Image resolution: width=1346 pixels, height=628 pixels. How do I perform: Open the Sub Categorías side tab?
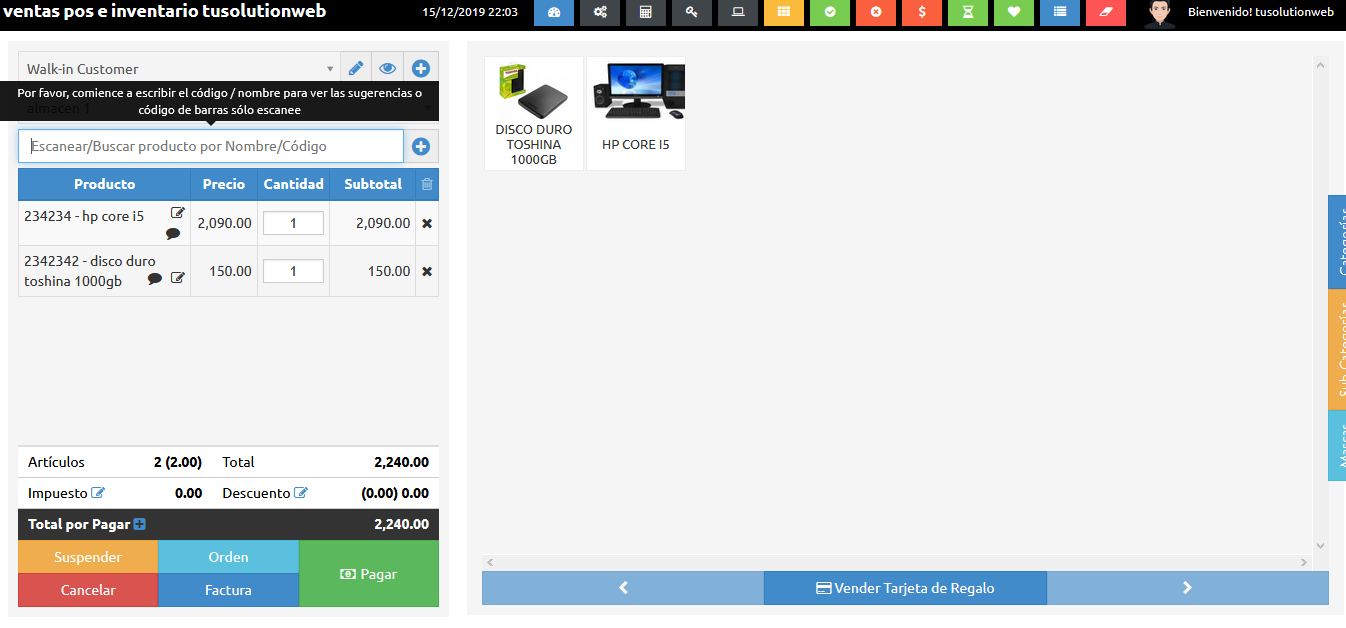1337,350
